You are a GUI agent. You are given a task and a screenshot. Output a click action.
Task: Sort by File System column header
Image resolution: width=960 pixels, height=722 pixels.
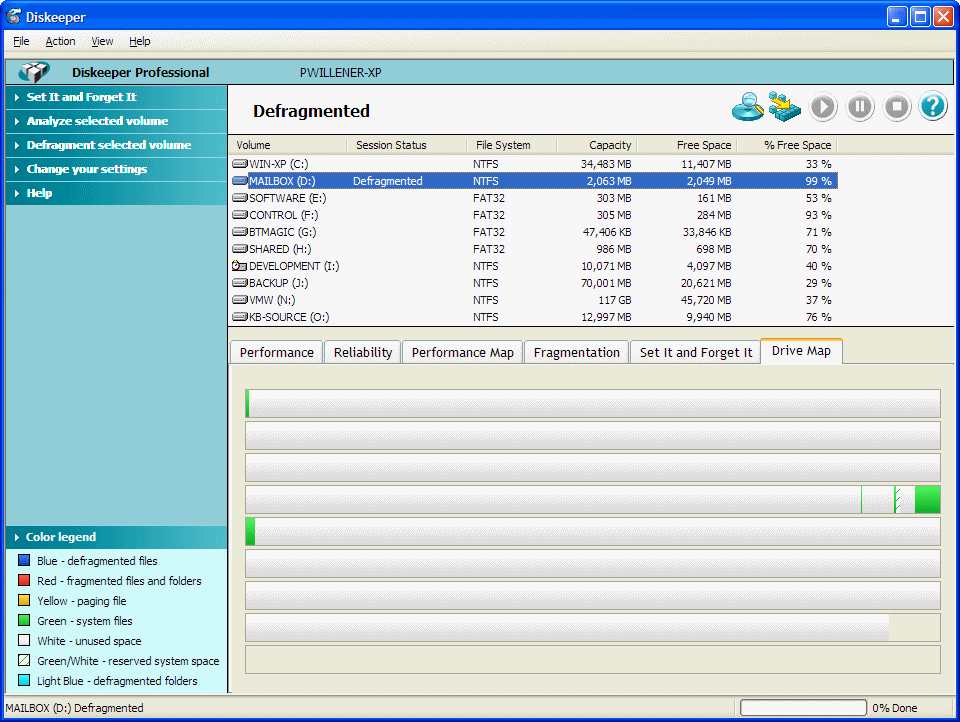click(512, 145)
